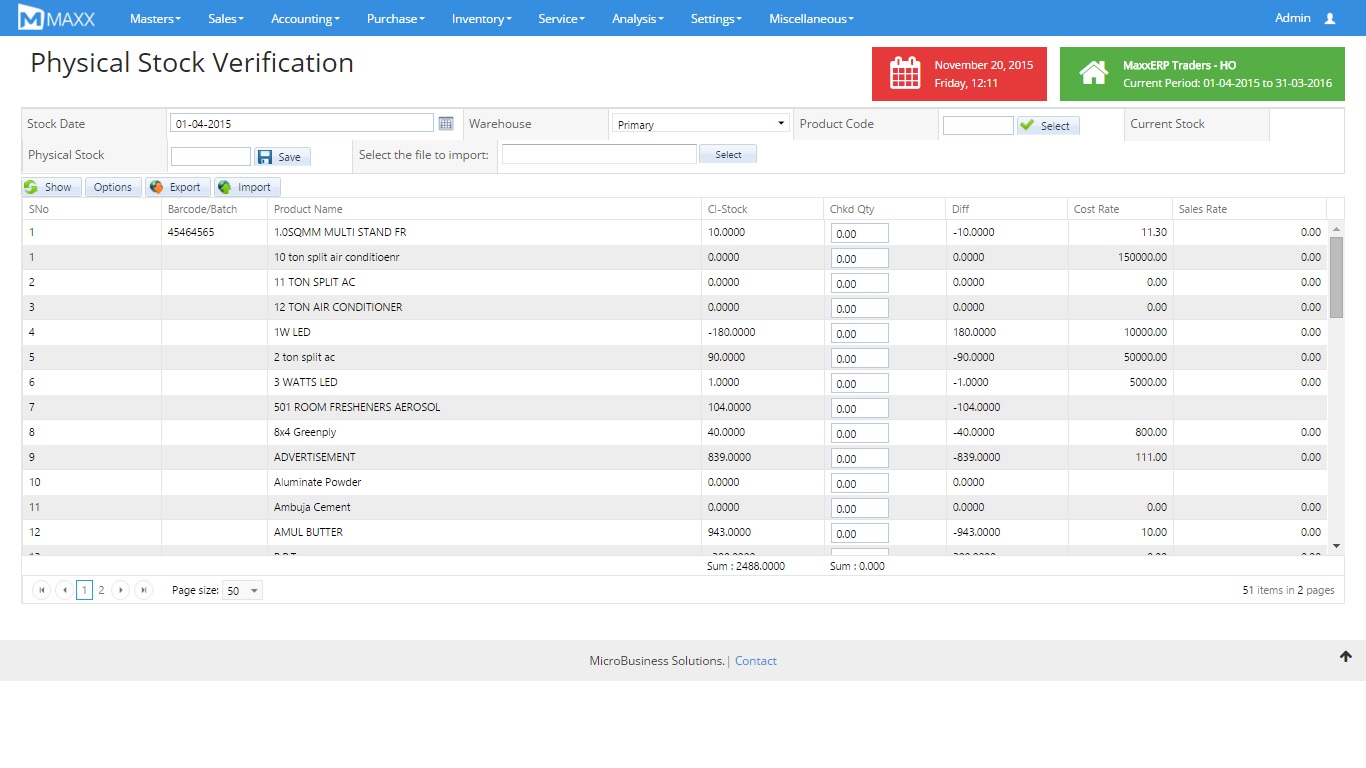Export the stock verification list
The width and height of the screenshot is (1366, 768).
177,187
